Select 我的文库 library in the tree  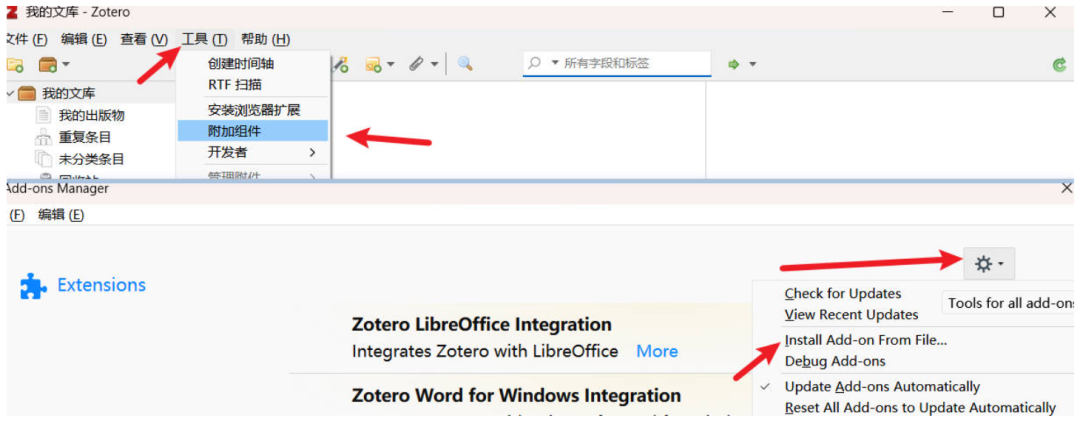[x=68, y=93]
